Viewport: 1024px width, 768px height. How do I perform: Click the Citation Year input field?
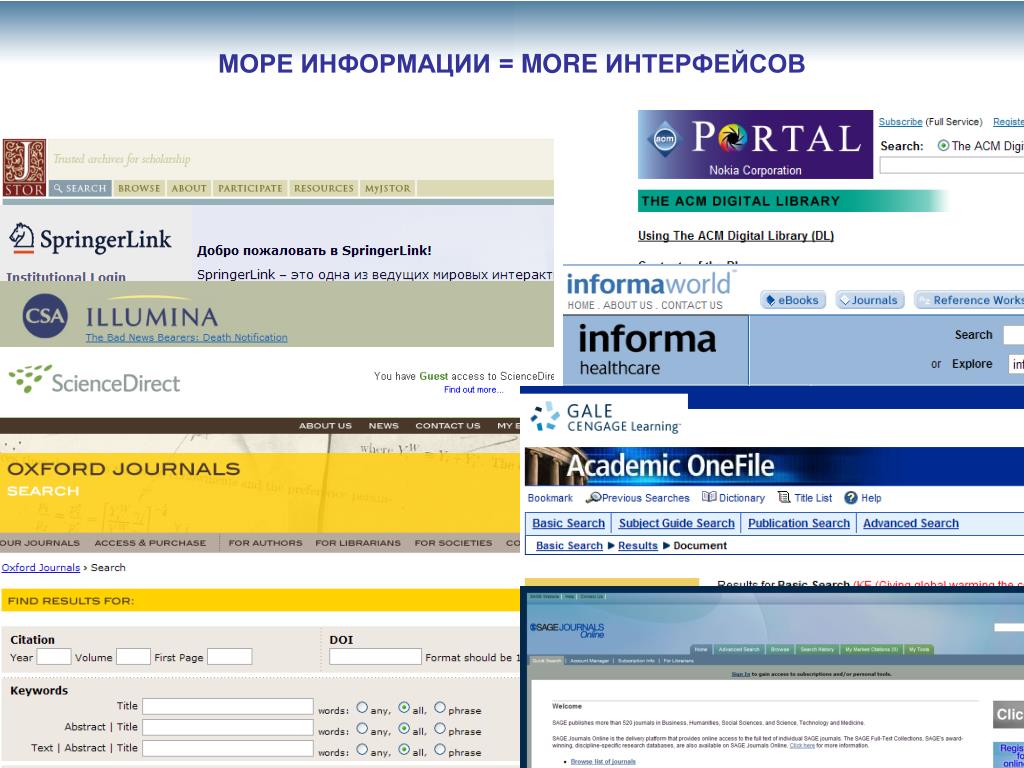click(54, 657)
